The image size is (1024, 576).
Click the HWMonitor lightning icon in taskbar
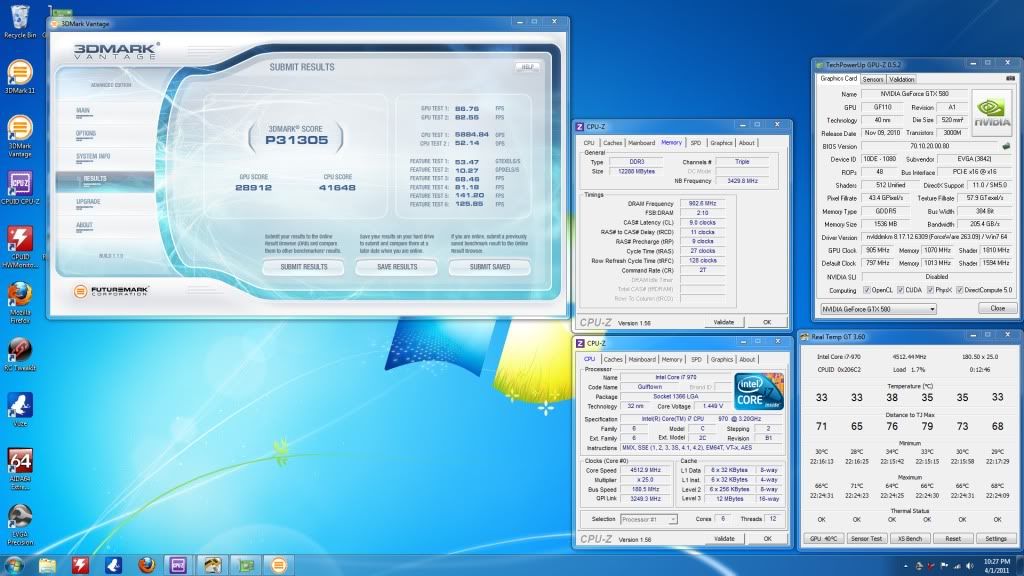click(80, 565)
